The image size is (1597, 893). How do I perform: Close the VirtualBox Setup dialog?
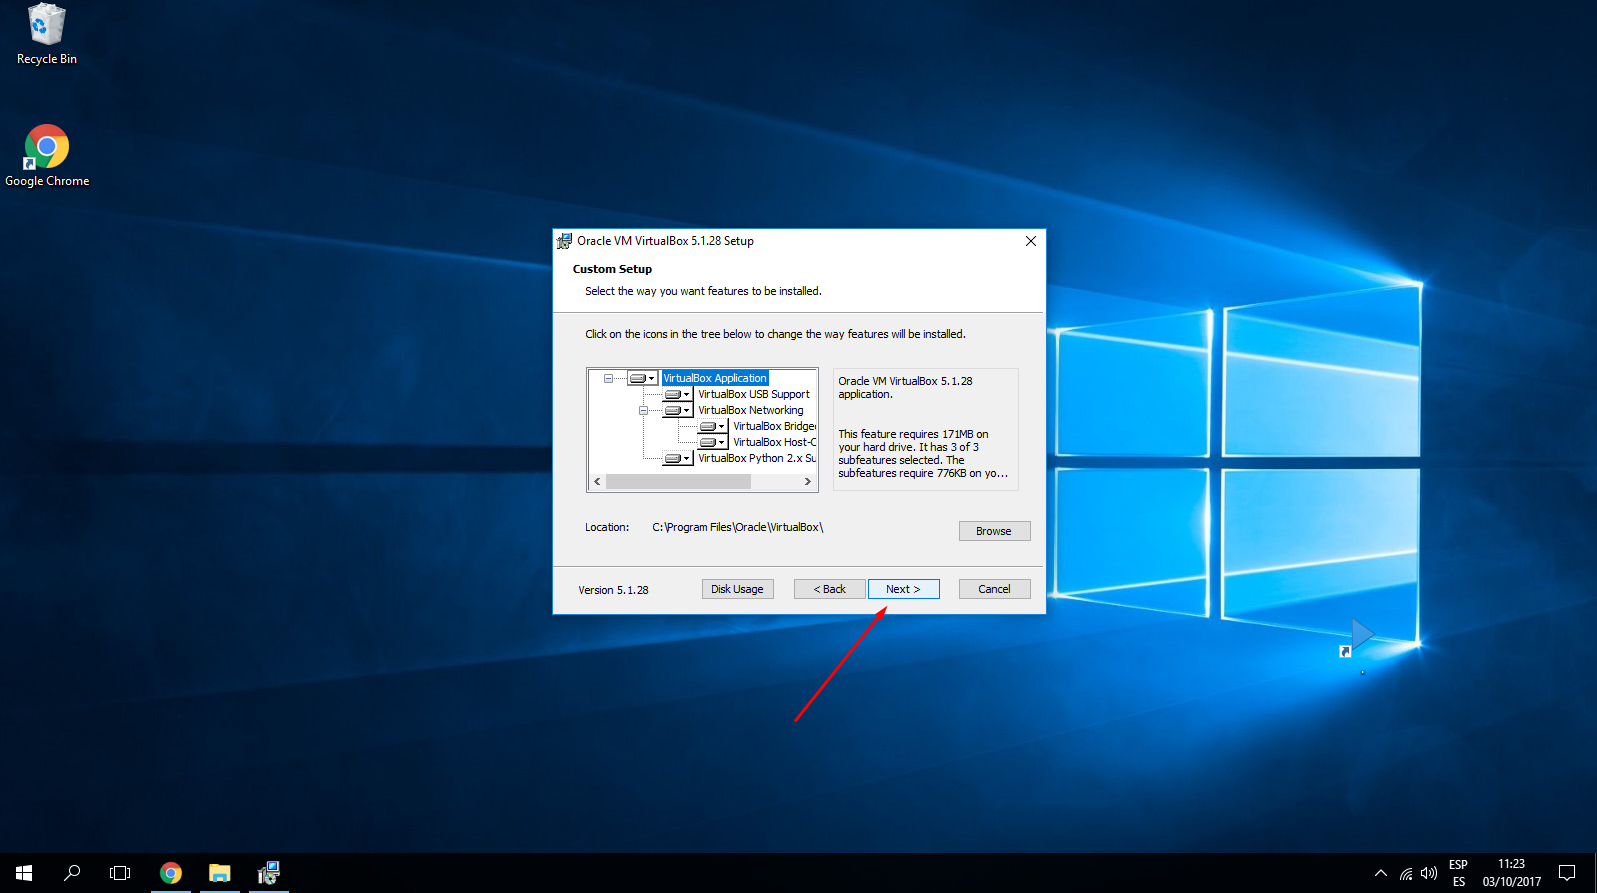1031,241
